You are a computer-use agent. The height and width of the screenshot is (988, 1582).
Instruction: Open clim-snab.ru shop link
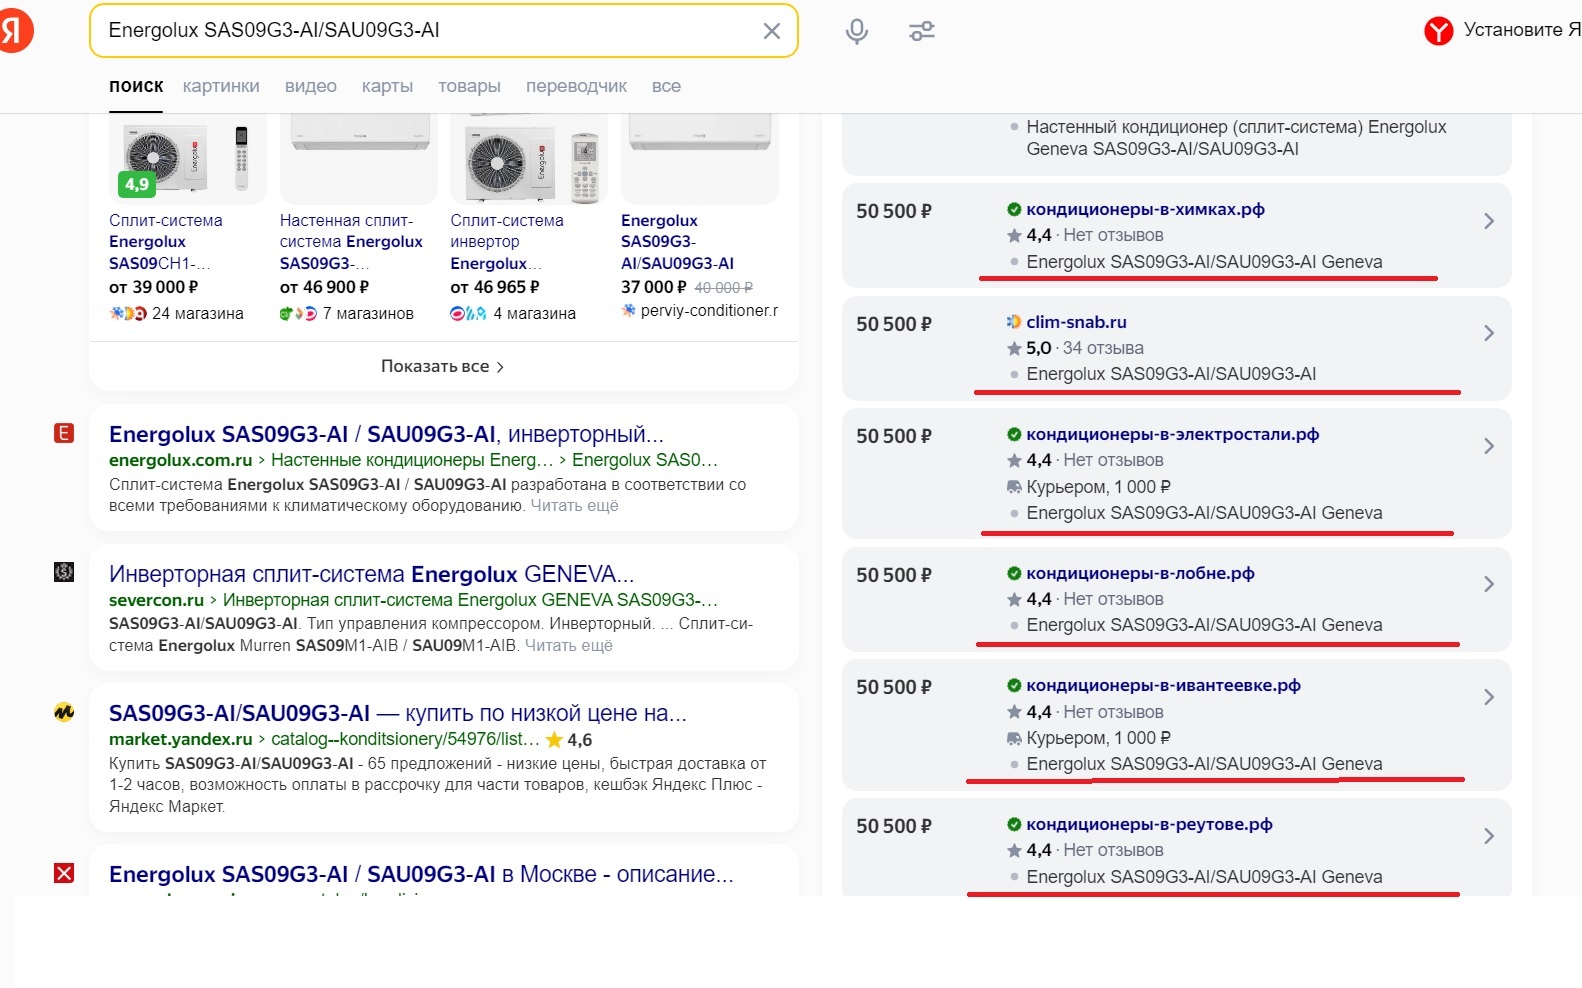coord(1076,322)
